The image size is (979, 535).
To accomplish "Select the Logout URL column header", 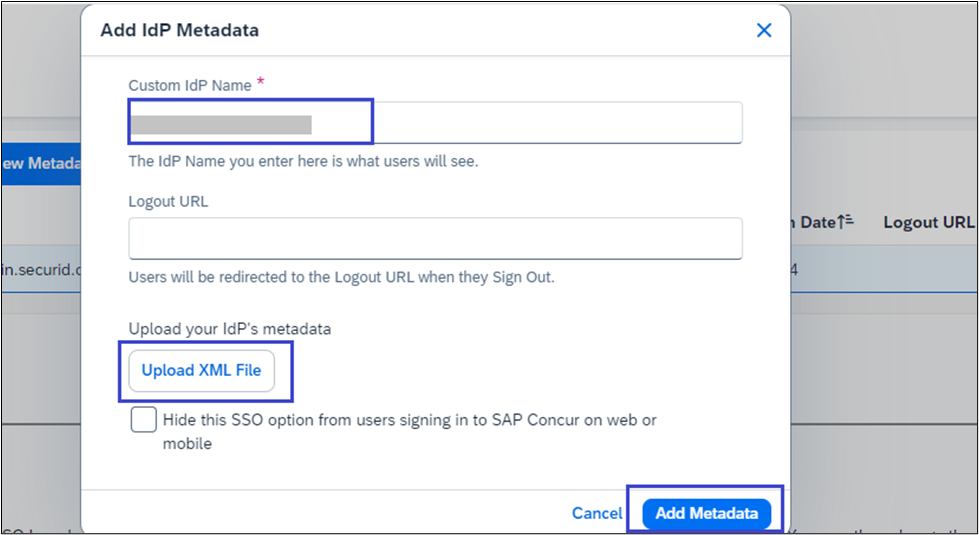I will pos(927,222).
